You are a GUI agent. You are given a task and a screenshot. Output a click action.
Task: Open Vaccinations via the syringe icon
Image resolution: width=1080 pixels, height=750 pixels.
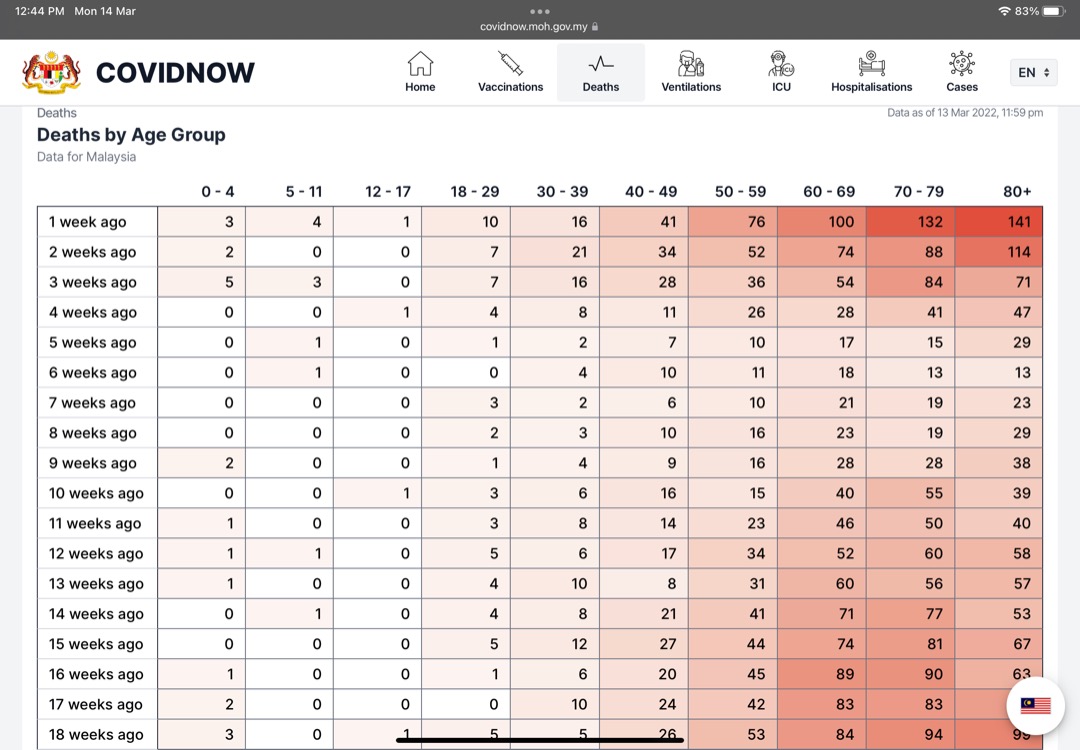pos(510,63)
